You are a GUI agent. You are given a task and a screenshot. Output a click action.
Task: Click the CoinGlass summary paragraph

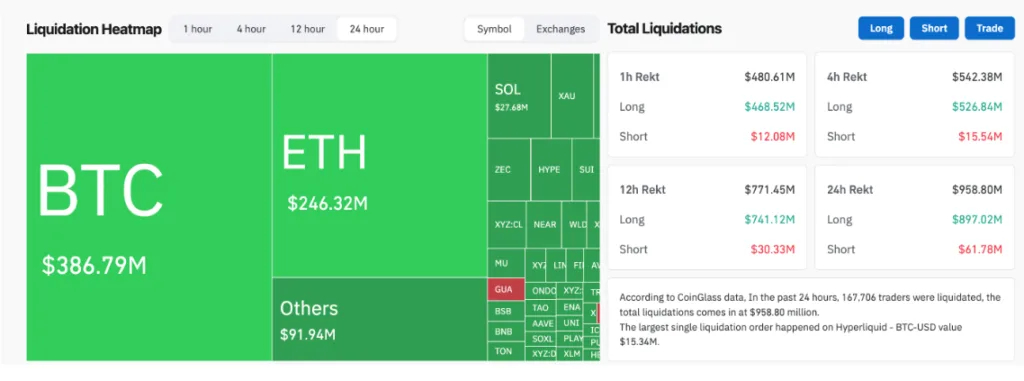pos(810,319)
